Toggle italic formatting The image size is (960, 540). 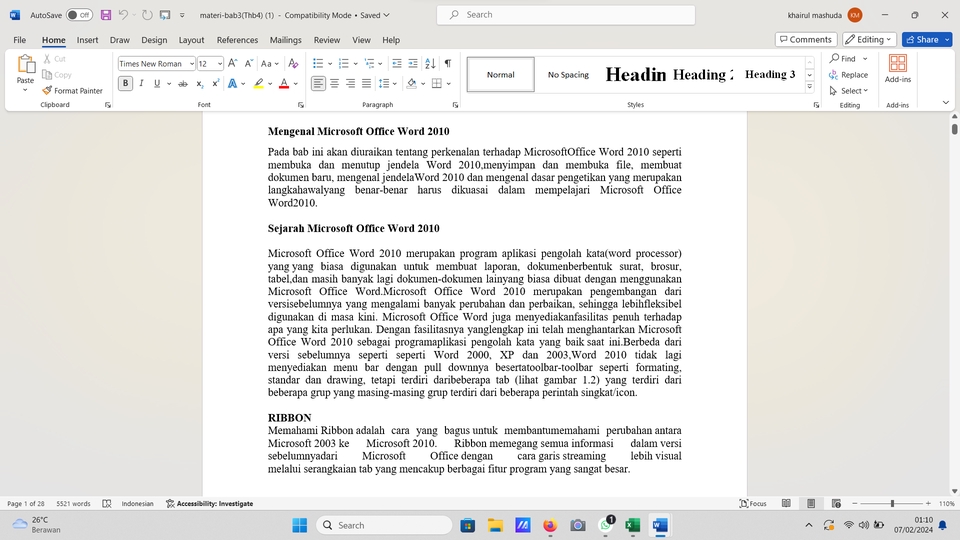click(141, 83)
